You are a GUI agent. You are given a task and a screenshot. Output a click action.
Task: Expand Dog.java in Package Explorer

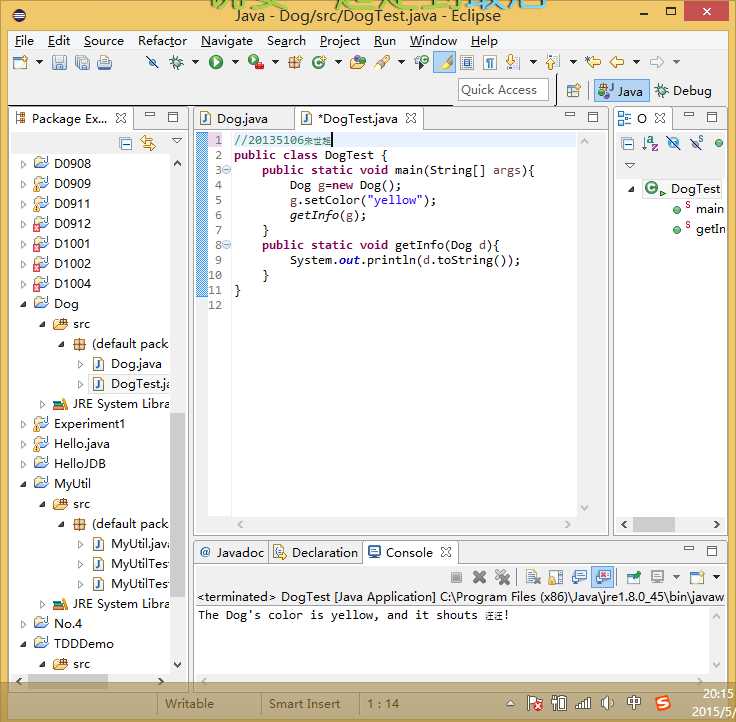[x=80, y=364]
